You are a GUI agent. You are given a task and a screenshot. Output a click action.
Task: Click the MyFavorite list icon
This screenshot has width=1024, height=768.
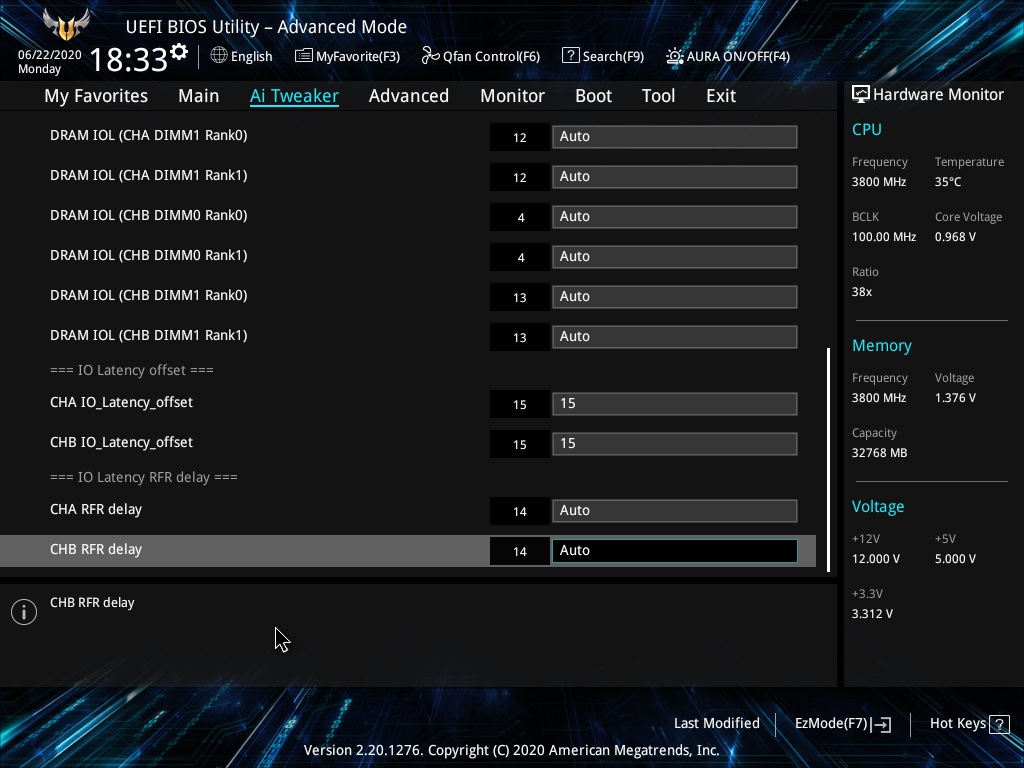(x=304, y=56)
